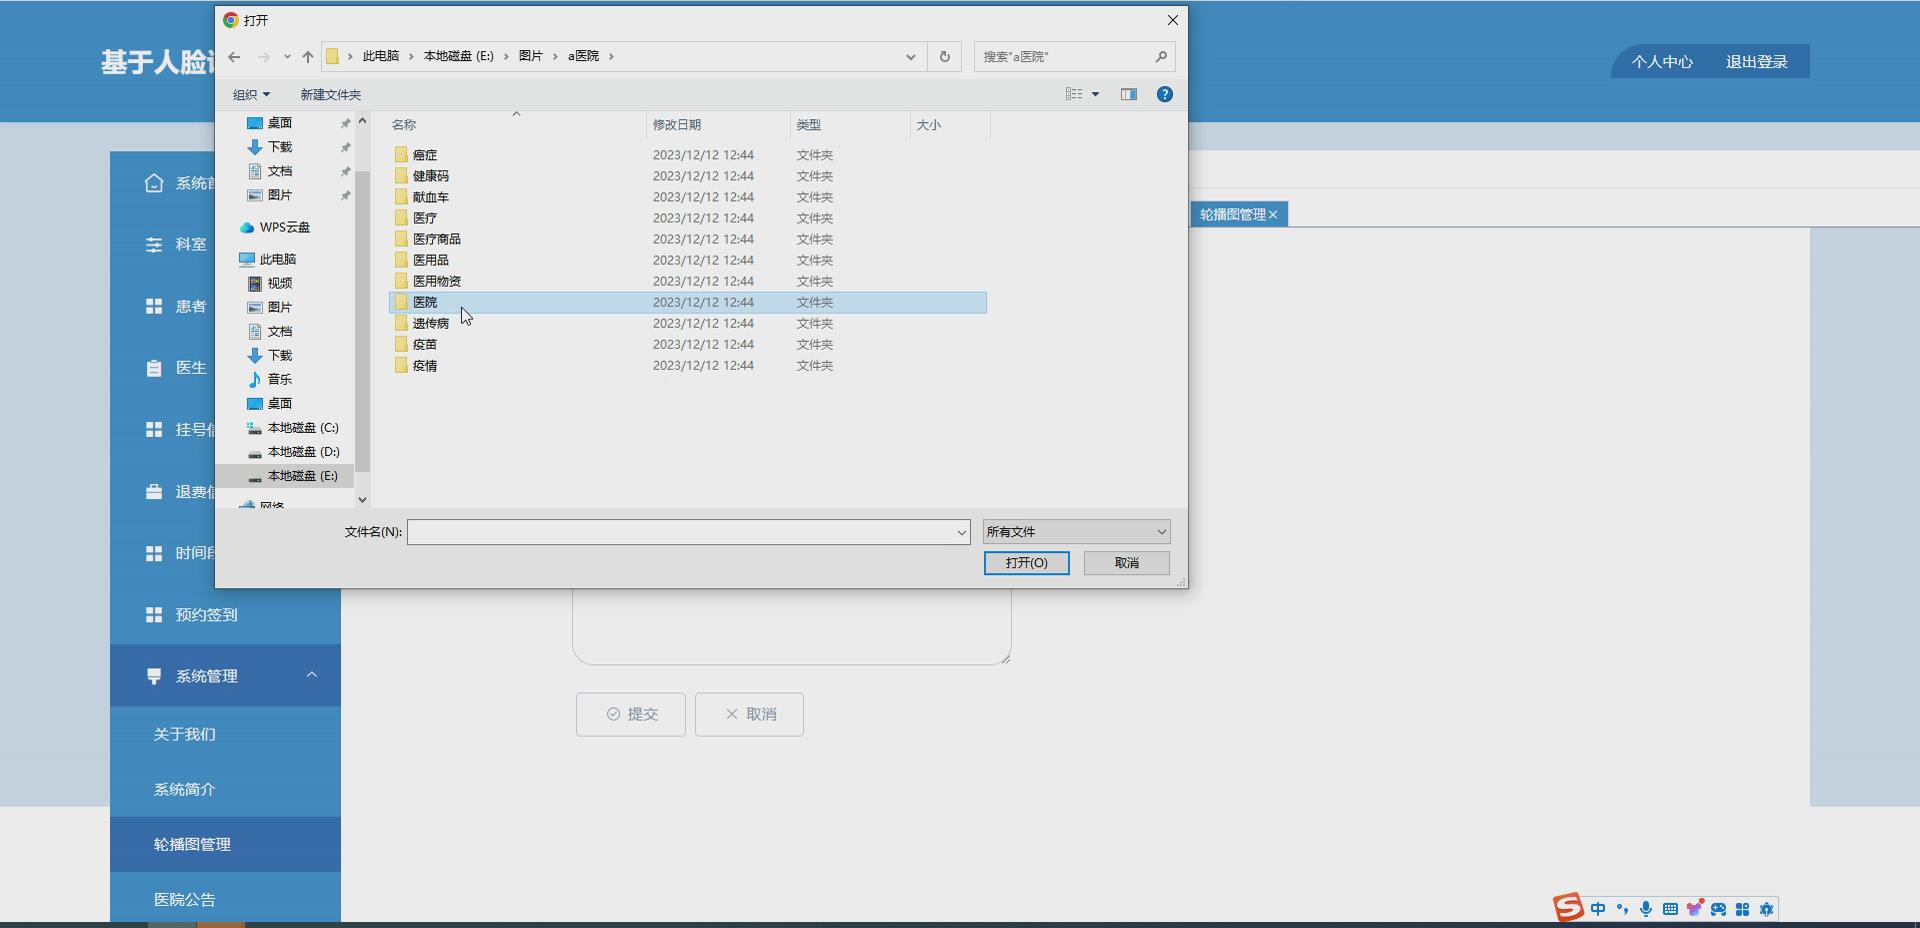The height and width of the screenshot is (928, 1920).
Task: Select the 献血车 folder
Action: pos(431,197)
